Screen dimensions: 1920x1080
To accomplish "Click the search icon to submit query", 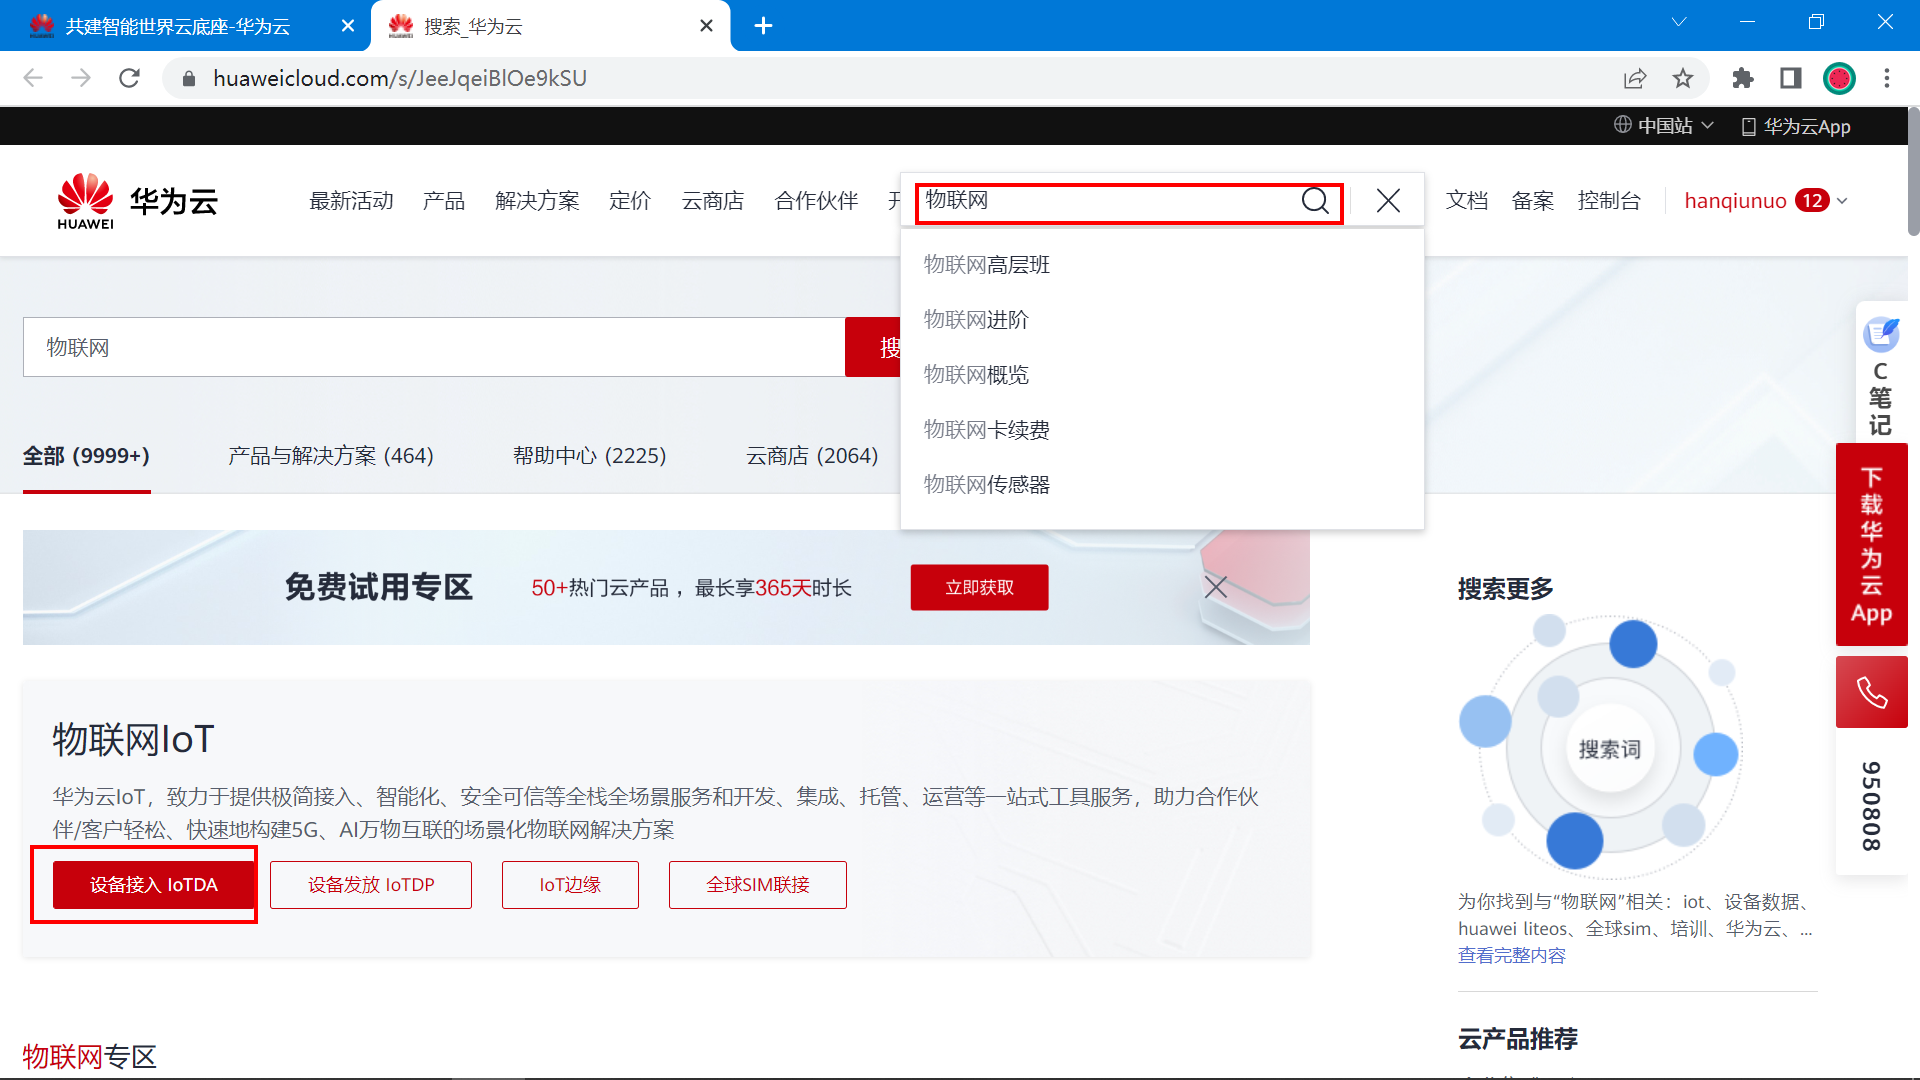I will pos(1316,200).
